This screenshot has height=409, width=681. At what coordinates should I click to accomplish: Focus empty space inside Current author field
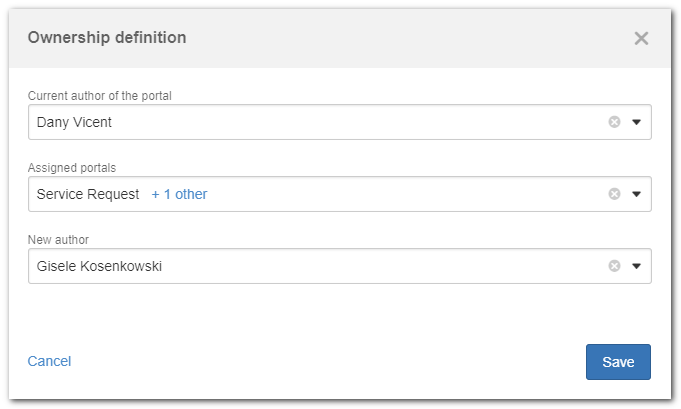click(x=356, y=122)
